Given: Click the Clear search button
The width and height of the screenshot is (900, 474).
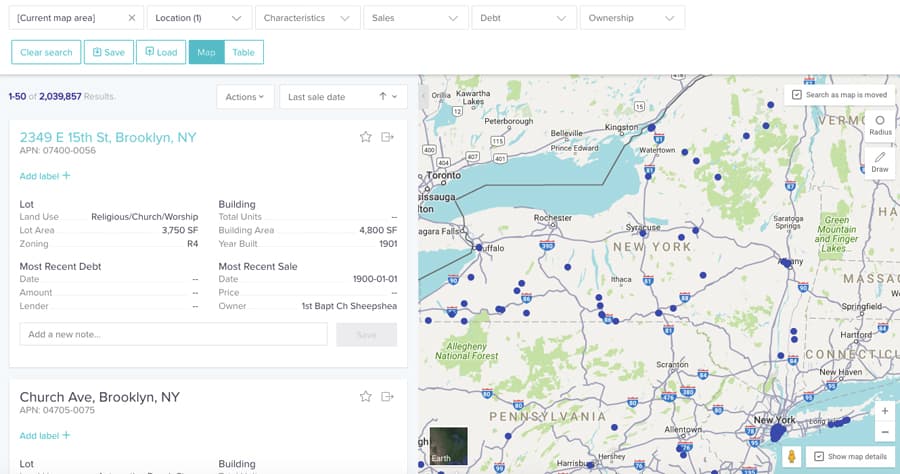Looking at the screenshot, I should coord(46,52).
